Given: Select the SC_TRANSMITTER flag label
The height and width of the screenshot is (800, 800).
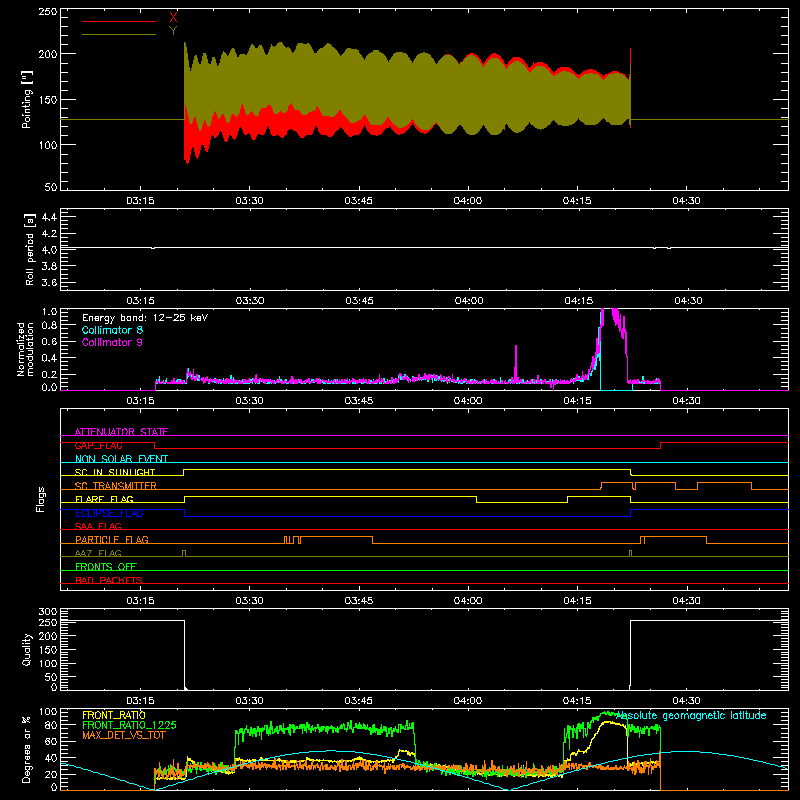Looking at the screenshot, I should 116,485.
